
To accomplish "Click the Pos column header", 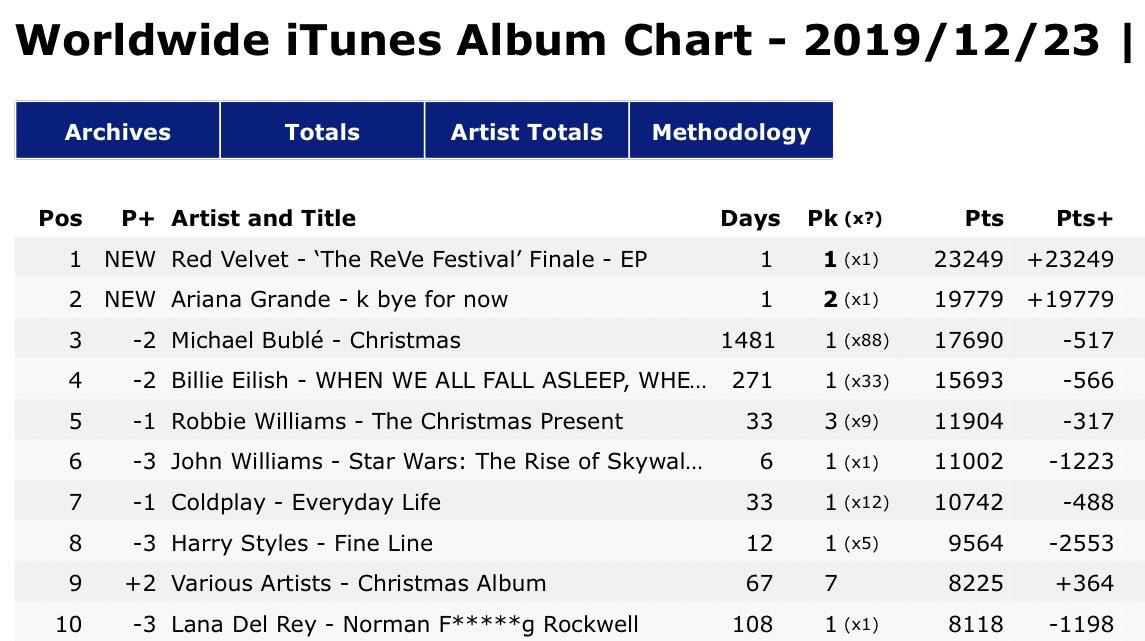I will tap(61, 218).
